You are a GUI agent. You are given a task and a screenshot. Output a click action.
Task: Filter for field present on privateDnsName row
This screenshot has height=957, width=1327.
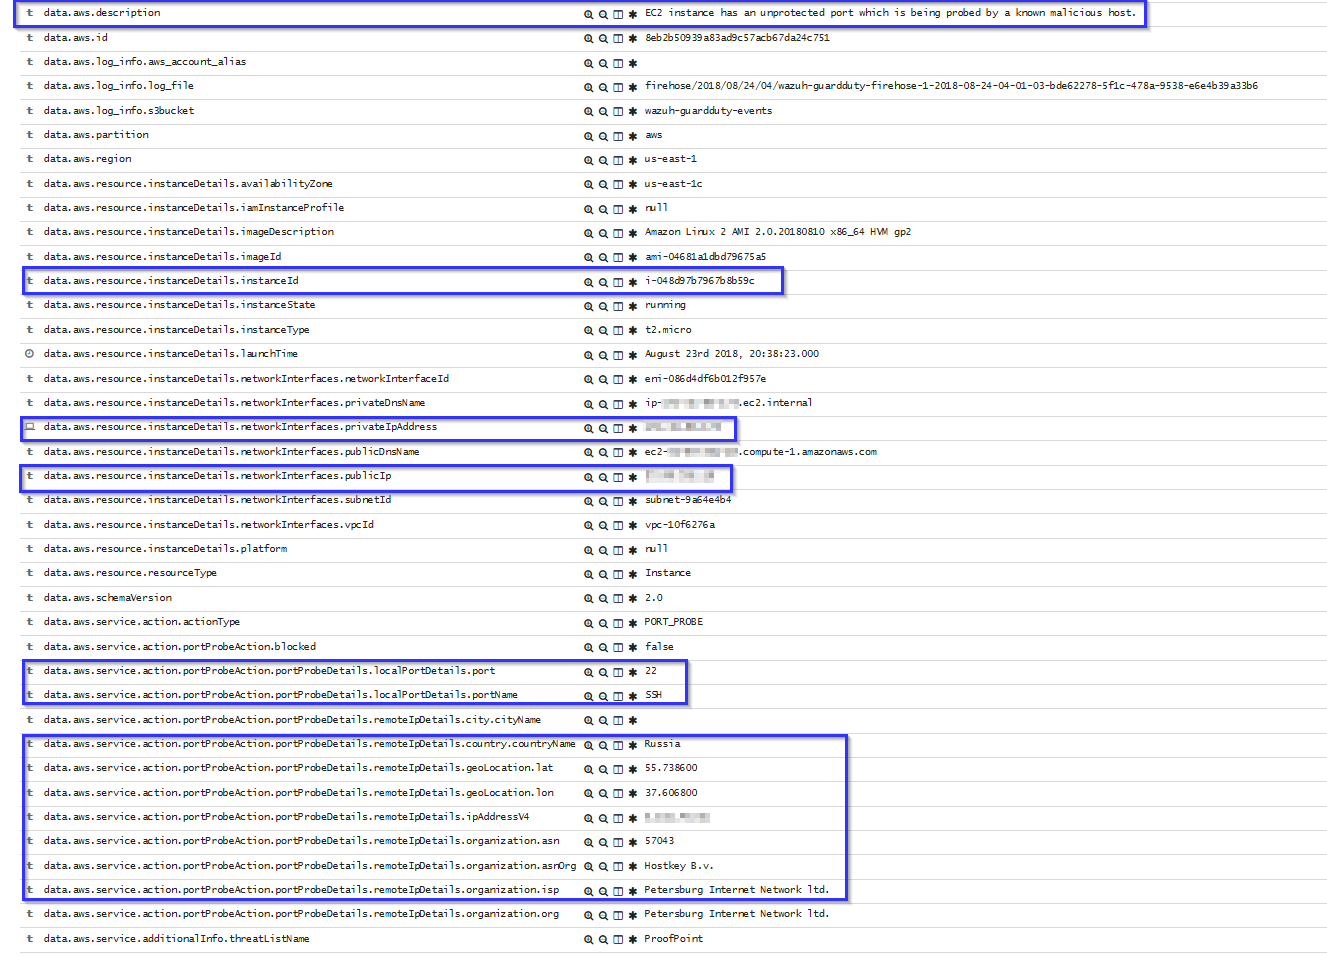click(632, 404)
